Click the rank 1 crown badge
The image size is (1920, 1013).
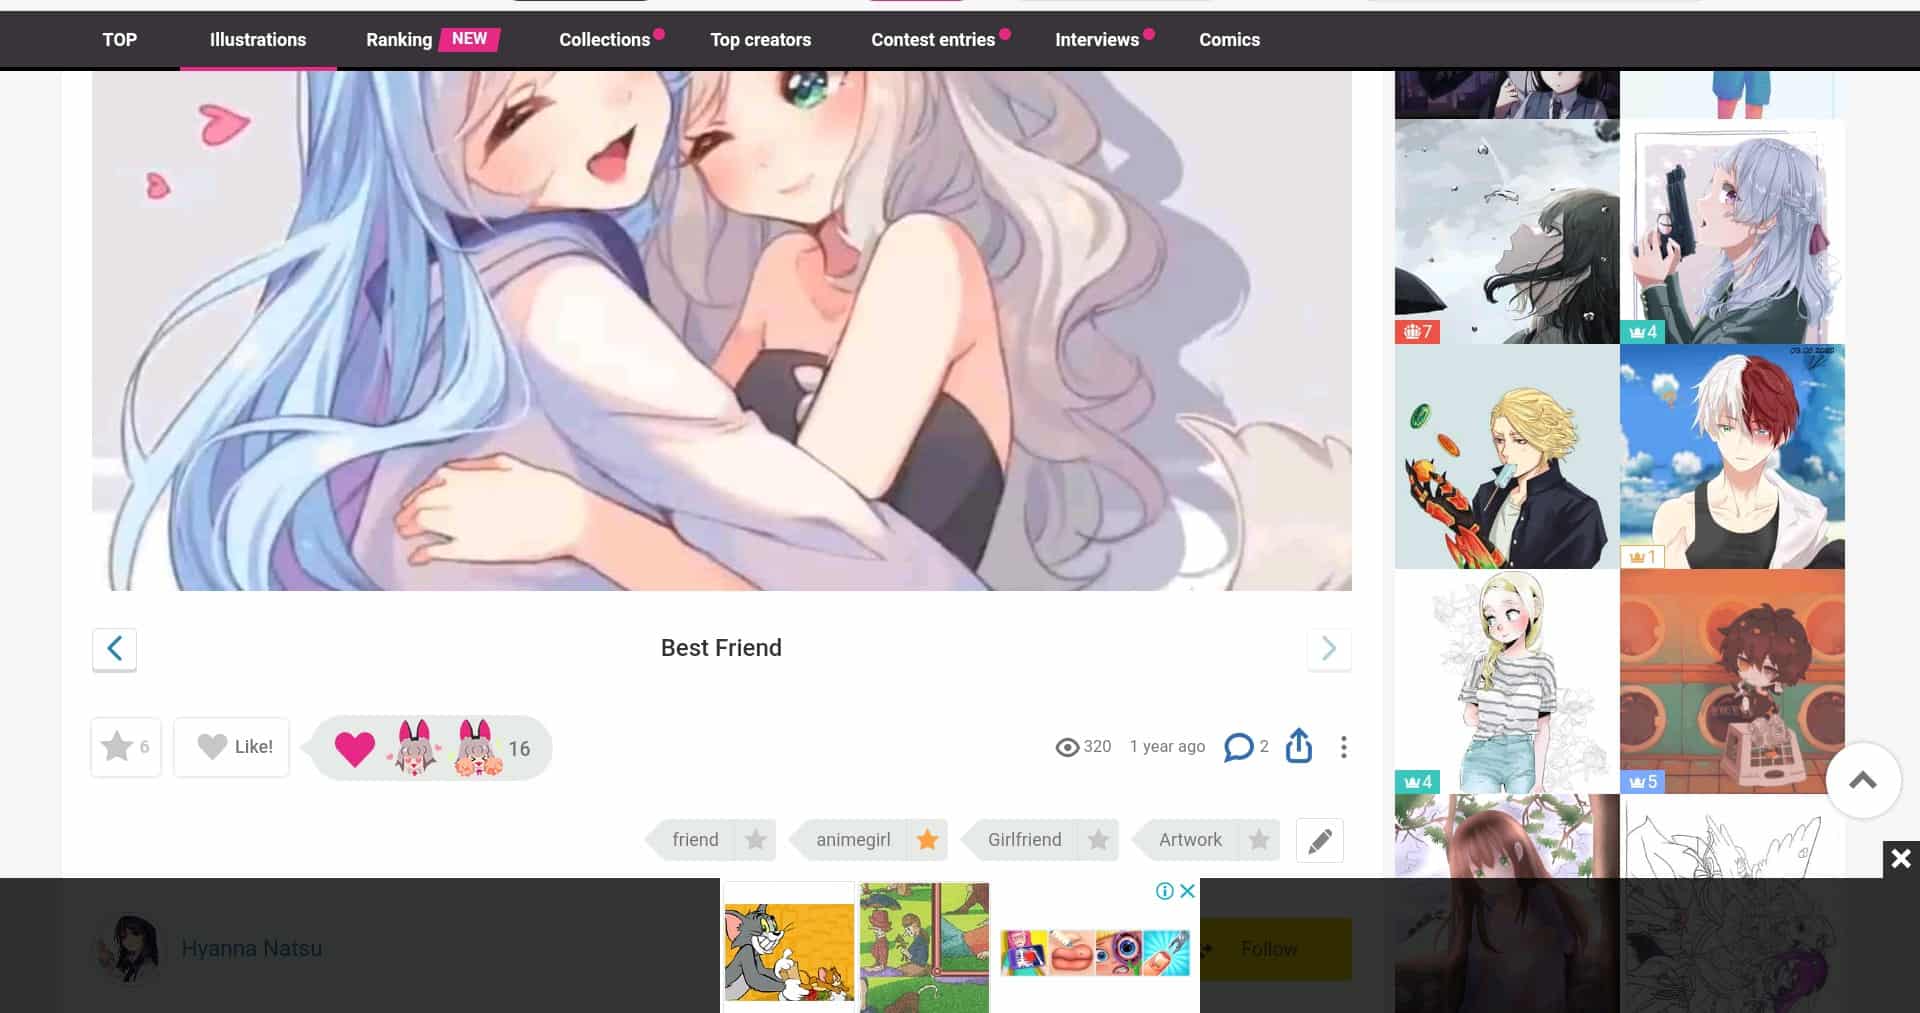1642,557
